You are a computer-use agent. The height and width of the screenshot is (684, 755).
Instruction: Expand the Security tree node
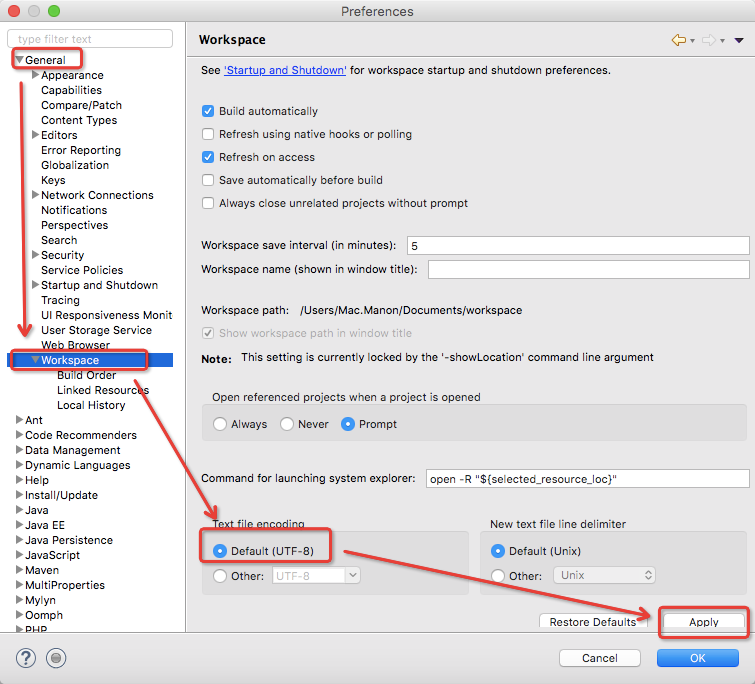pos(35,255)
